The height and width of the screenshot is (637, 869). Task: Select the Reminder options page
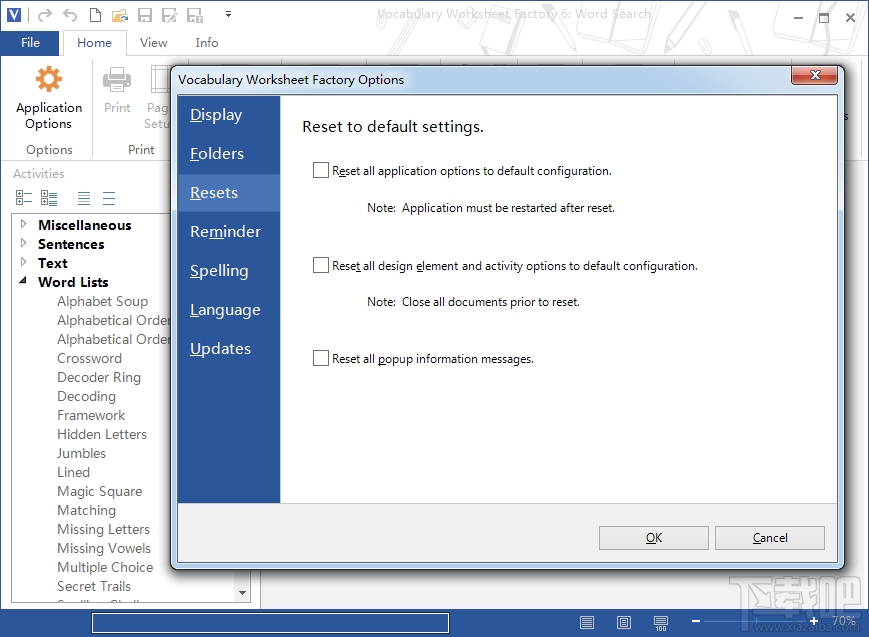click(229, 232)
